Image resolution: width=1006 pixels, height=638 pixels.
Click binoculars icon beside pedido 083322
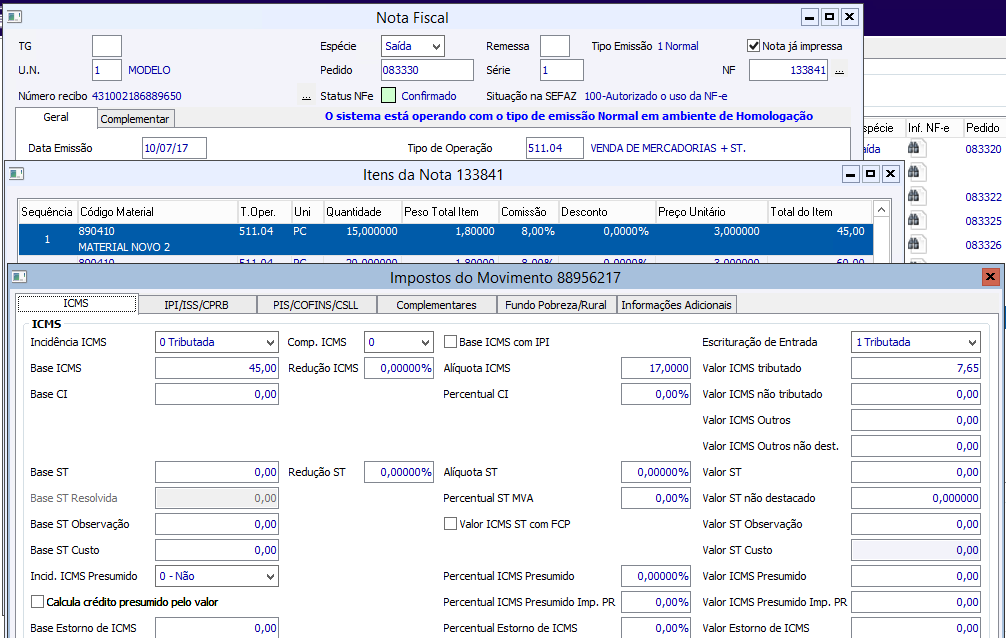click(913, 197)
